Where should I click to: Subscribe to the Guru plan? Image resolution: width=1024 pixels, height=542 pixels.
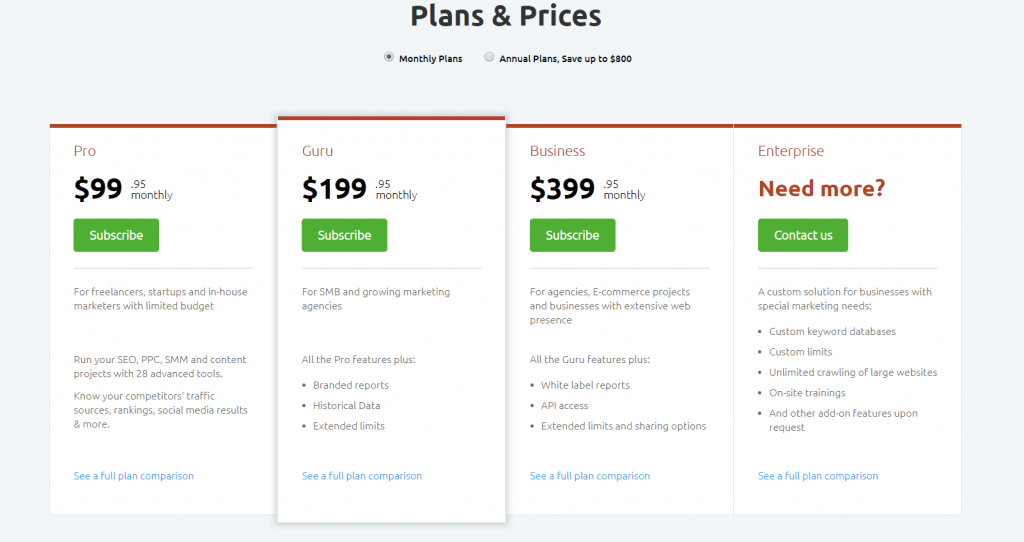point(344,235)
